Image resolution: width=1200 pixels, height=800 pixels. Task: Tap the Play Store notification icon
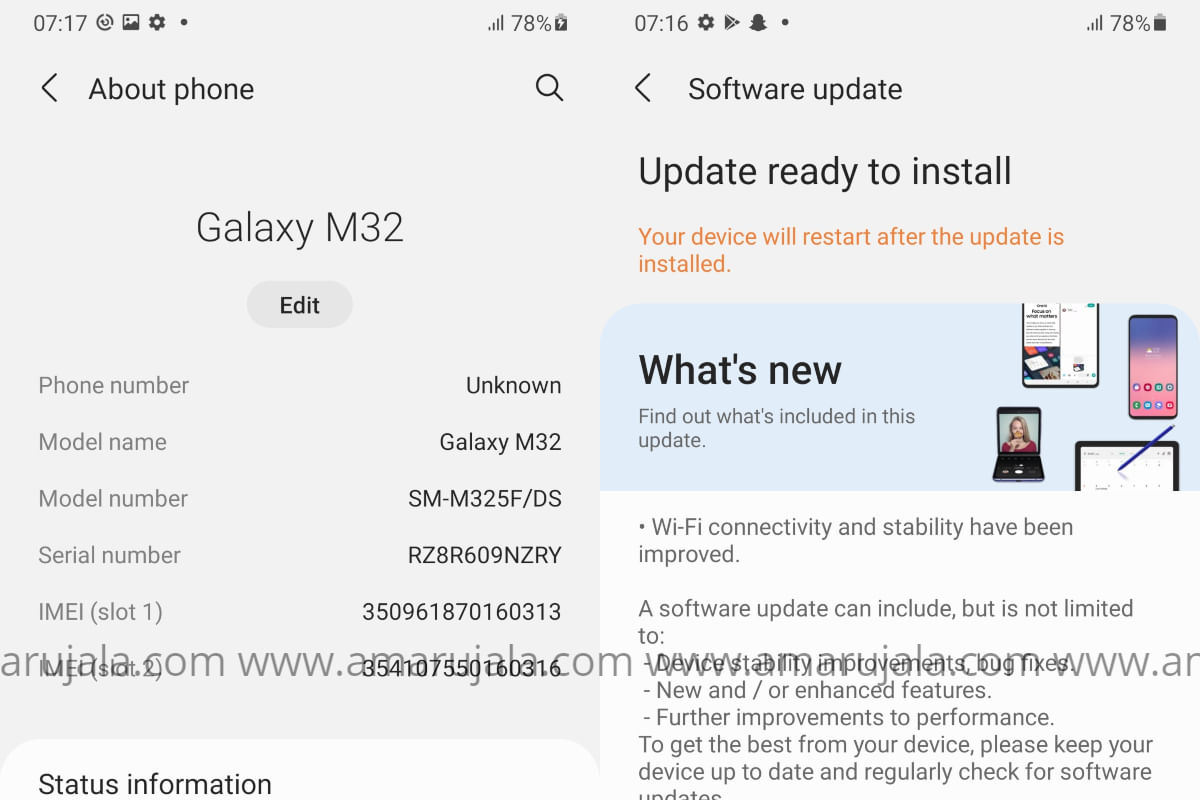pyautogui.click(x=732, y=23)
